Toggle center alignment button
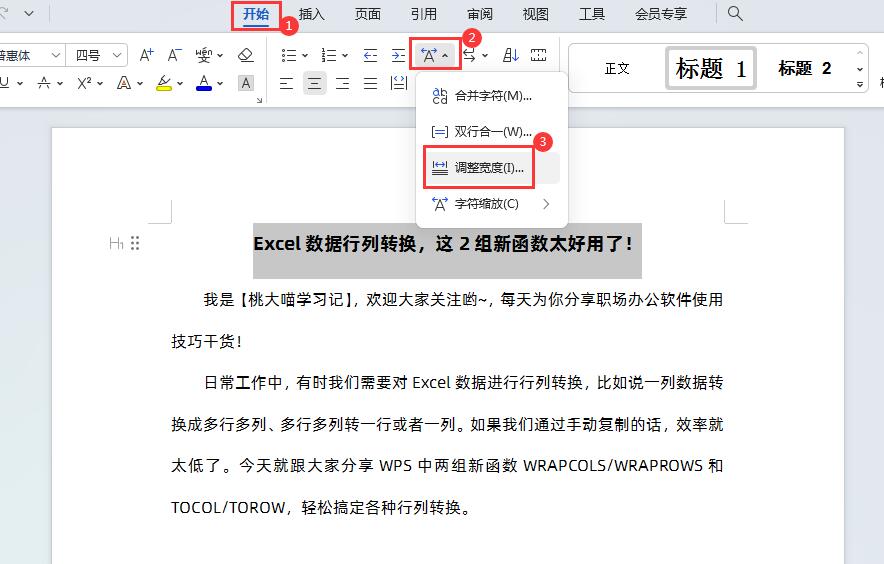The height and width of the screenshot is (564, 884). 315,83
